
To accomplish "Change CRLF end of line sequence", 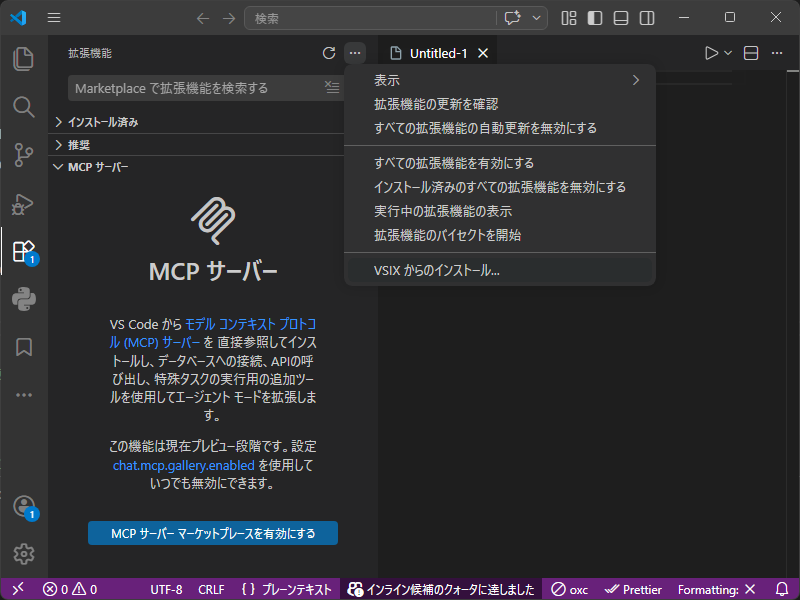I will tap(211, 590).
